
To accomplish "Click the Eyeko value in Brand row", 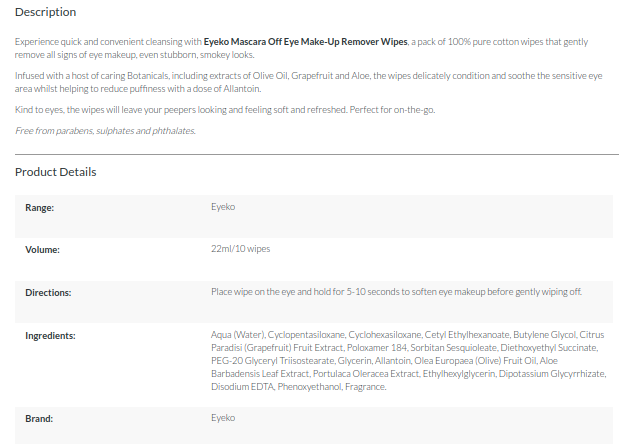I will 223,417.
